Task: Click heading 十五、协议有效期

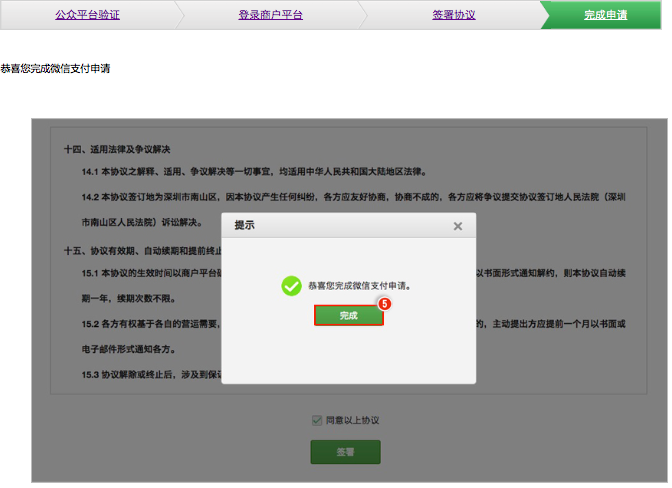Action: 143,251
